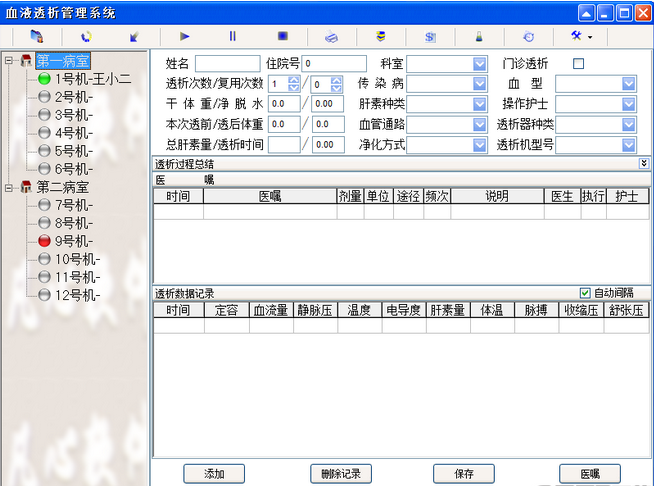Click the gray status light of 2号机
This screenshot has width=654, height=486.
coord(44,96)
